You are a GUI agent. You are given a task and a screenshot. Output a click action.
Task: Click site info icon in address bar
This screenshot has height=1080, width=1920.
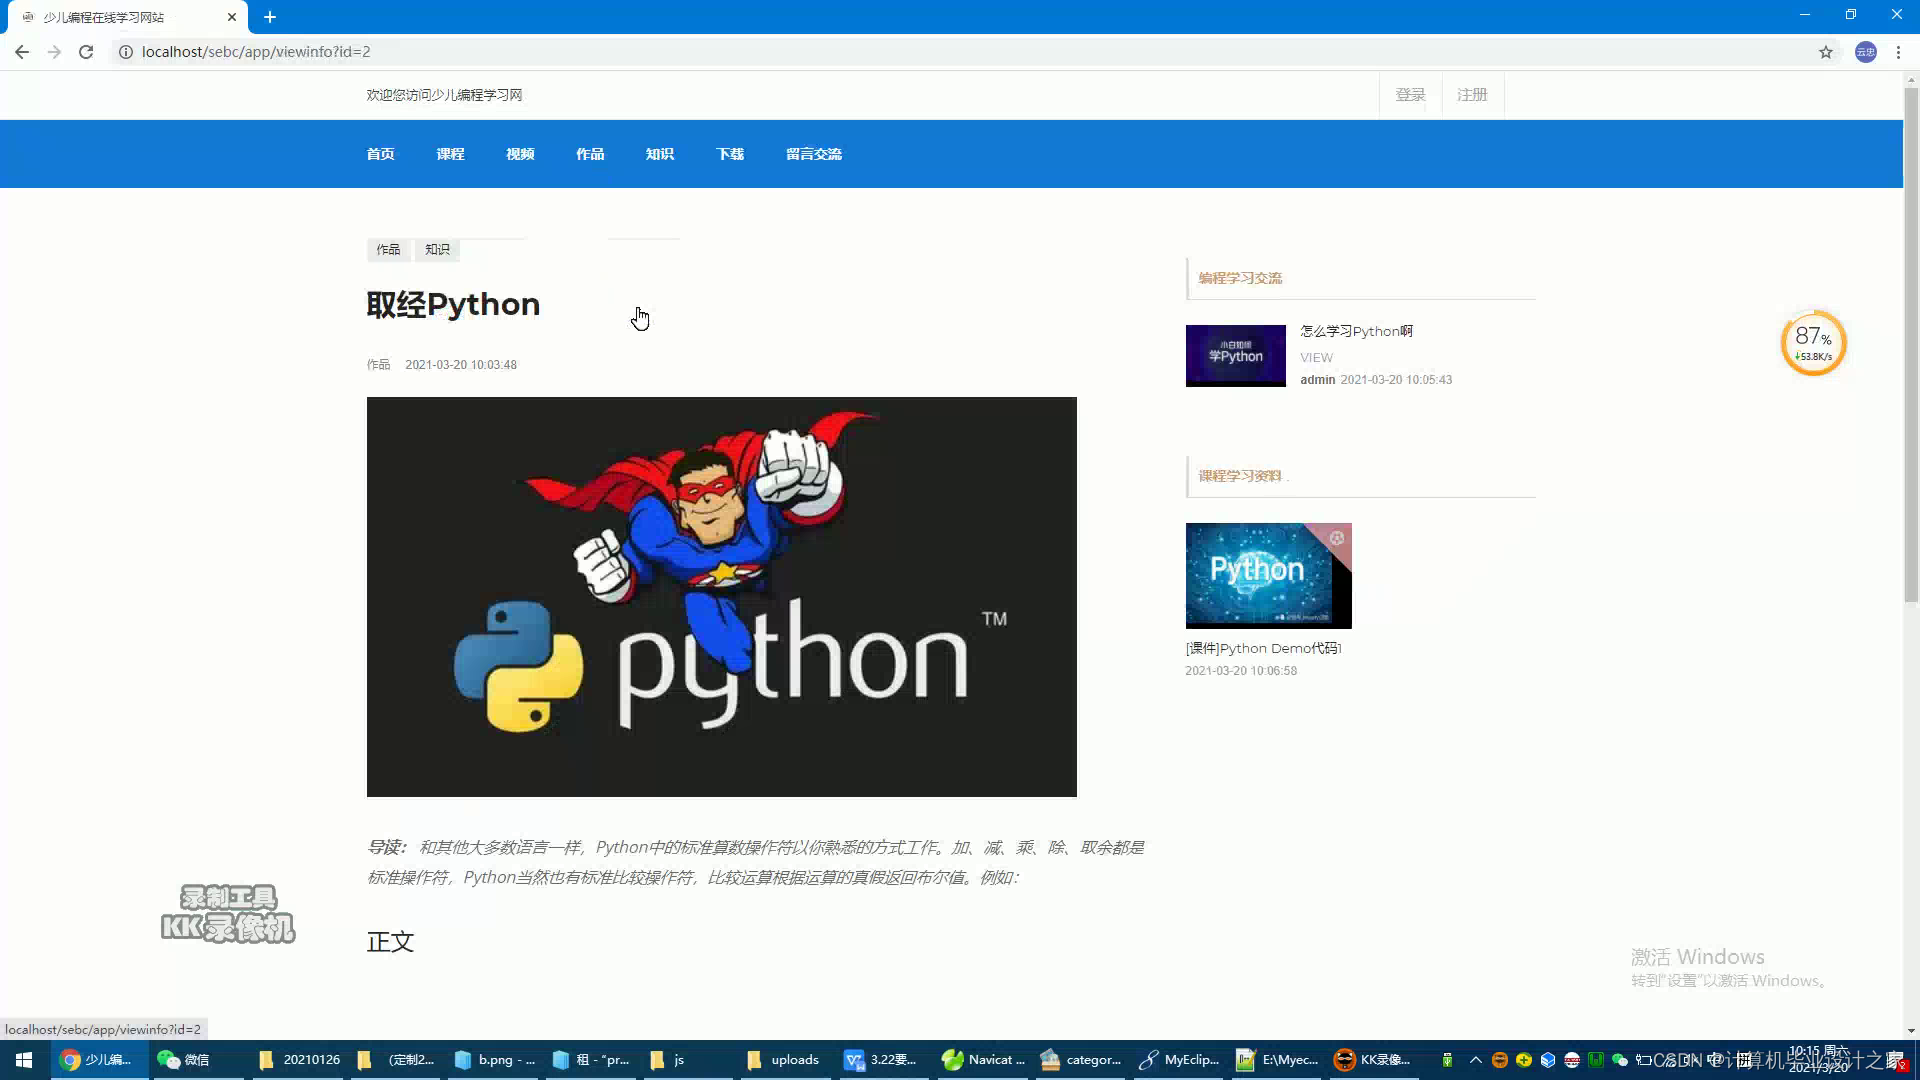point(126,52)
